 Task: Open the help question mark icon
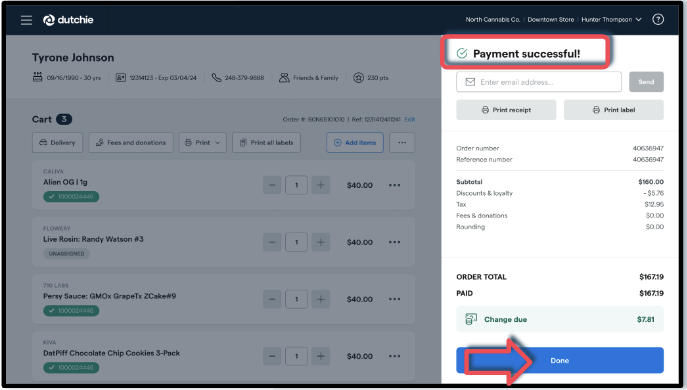point(658,19)
